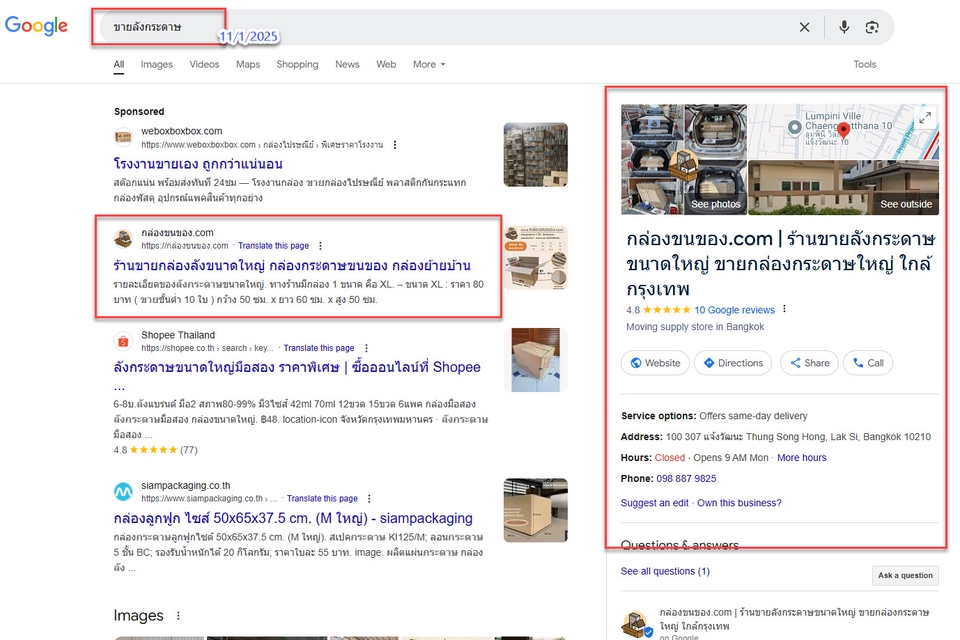
Task: Click the More hours link
Action: point(801,457)
